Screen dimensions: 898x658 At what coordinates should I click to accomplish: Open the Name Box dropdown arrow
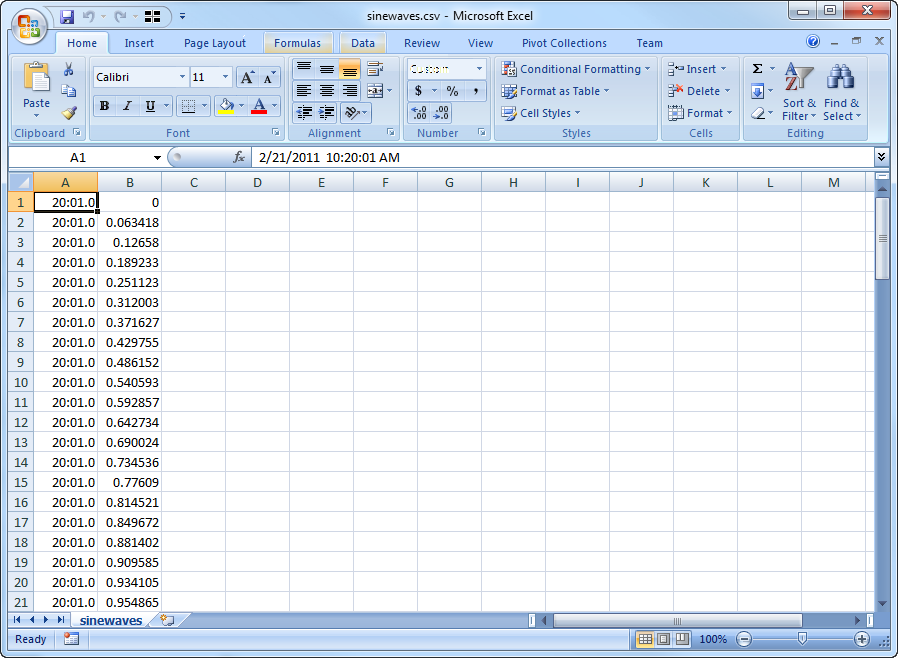point(157,158)
